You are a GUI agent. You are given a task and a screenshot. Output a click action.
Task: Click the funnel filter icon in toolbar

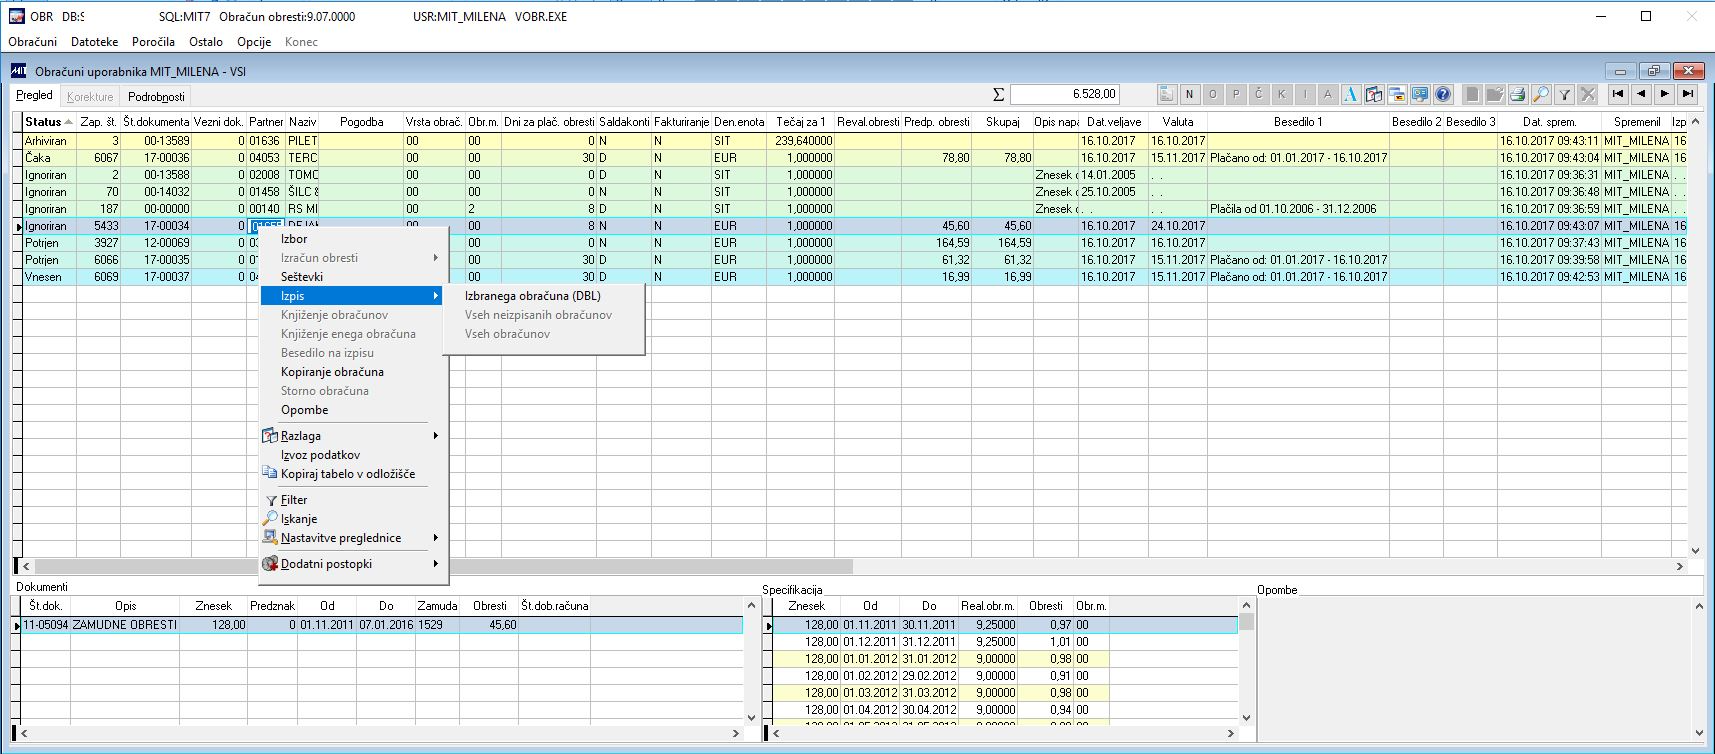(1565, 95)
